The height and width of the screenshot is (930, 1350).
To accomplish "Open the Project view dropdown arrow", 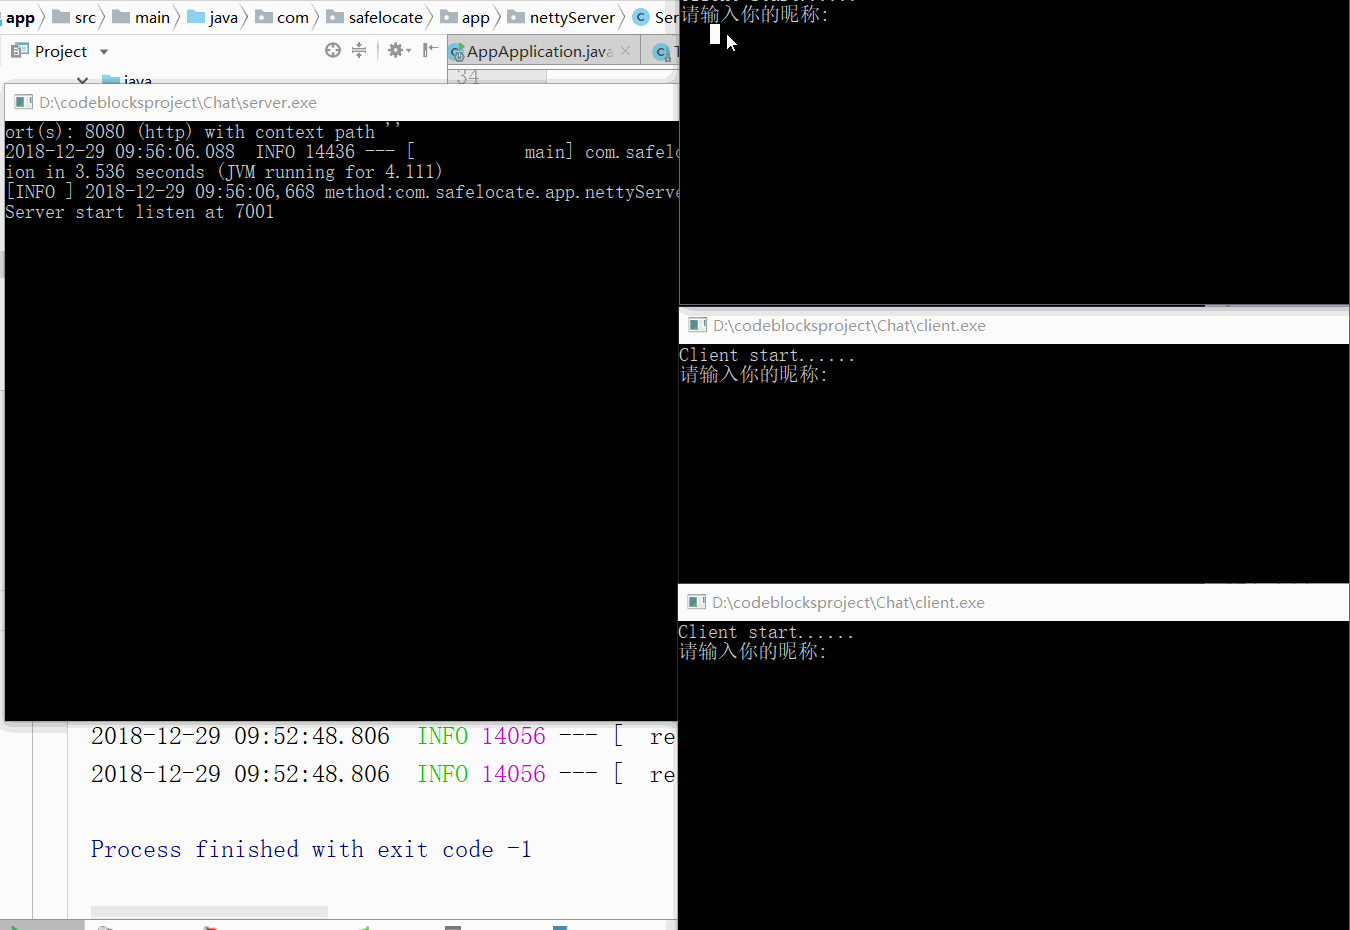I will tap(105, 51).
